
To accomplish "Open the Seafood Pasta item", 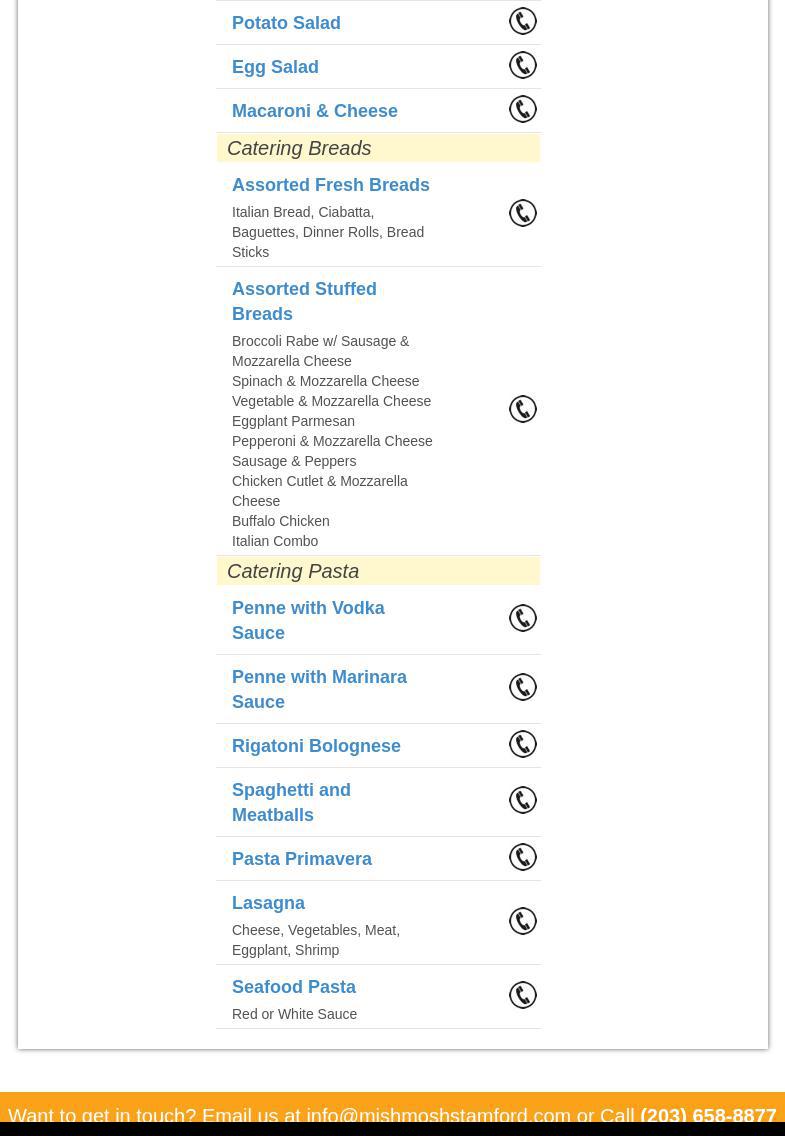I will (293, 987).
